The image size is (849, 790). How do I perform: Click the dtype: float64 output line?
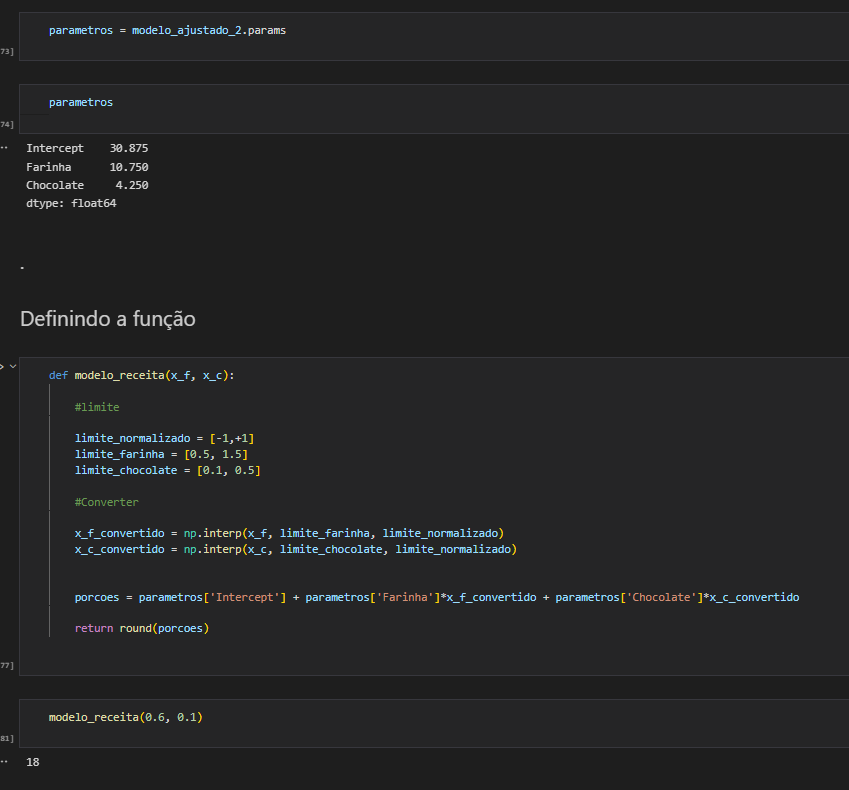(x=73, y=202)
